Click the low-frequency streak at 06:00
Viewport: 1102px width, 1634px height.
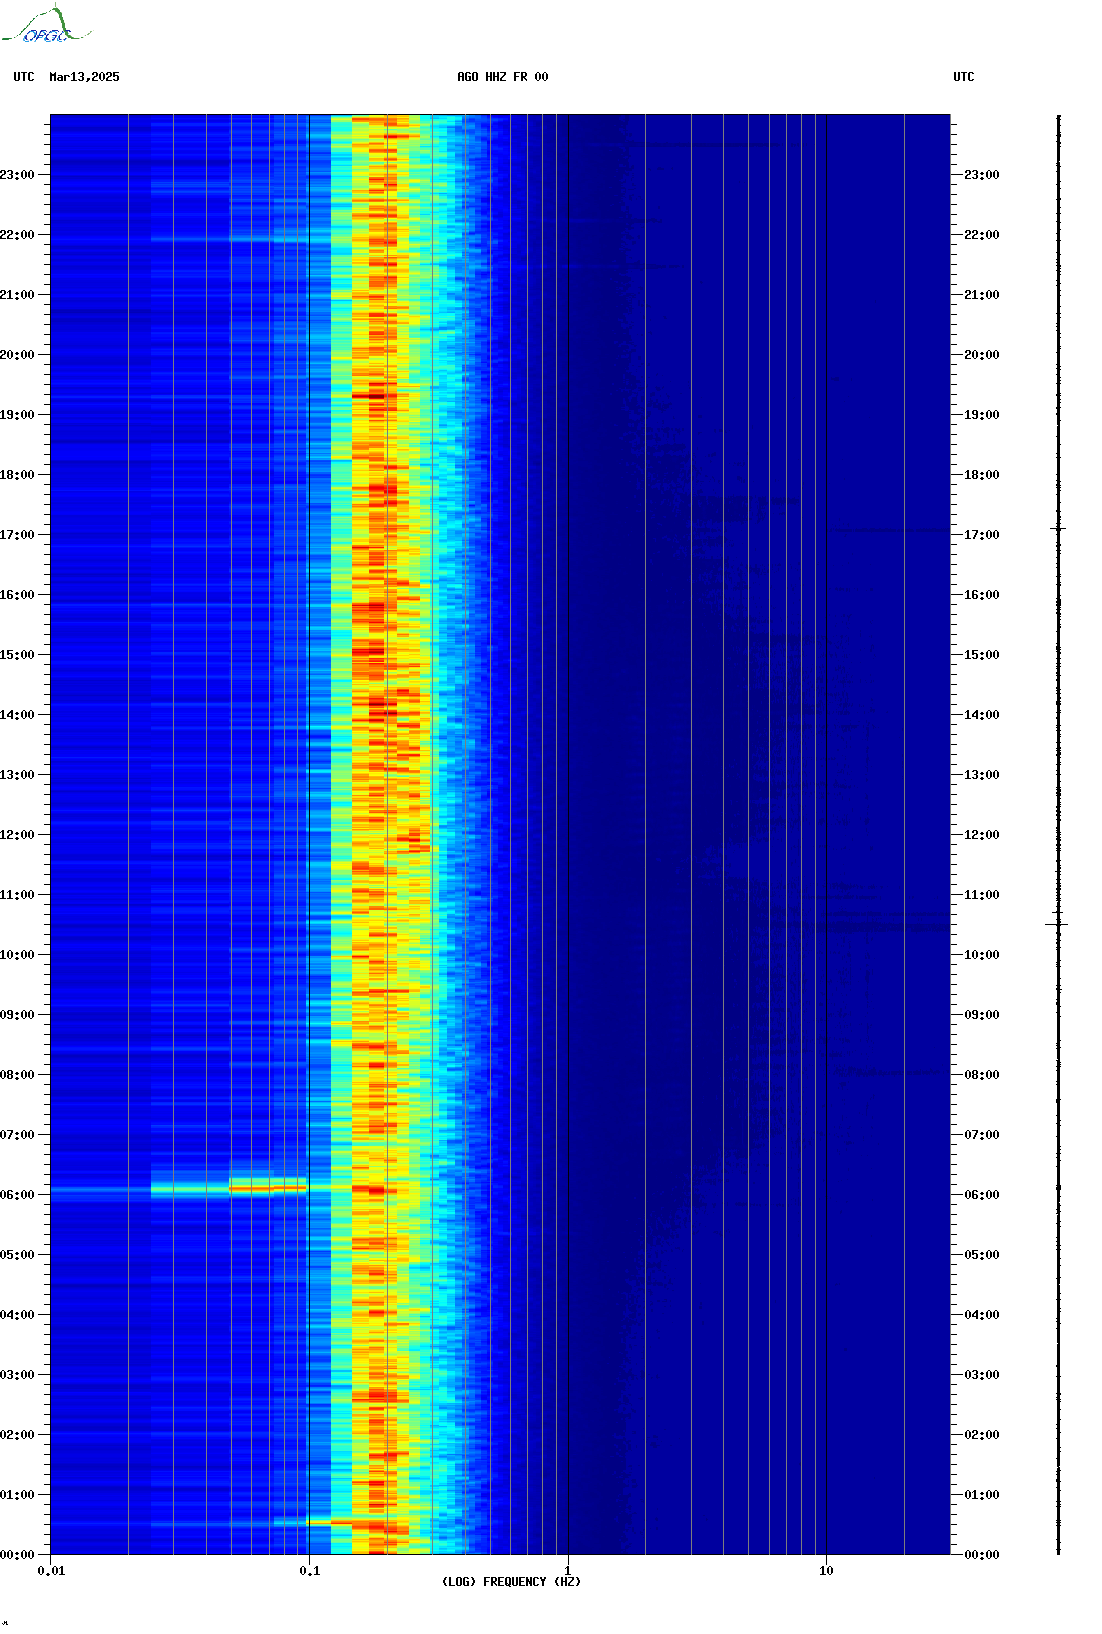tap(229, 1189)
